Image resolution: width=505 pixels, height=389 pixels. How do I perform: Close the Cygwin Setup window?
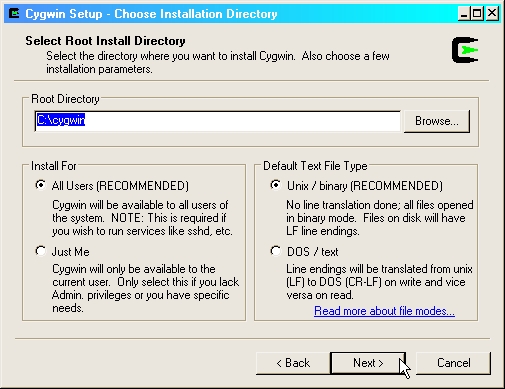492,14
